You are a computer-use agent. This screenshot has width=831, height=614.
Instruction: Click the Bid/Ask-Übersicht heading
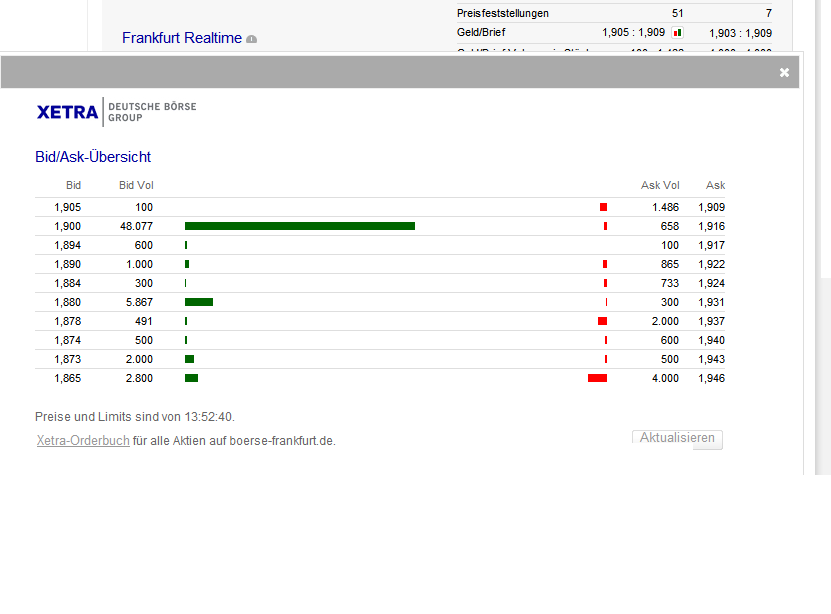(91, 157)
